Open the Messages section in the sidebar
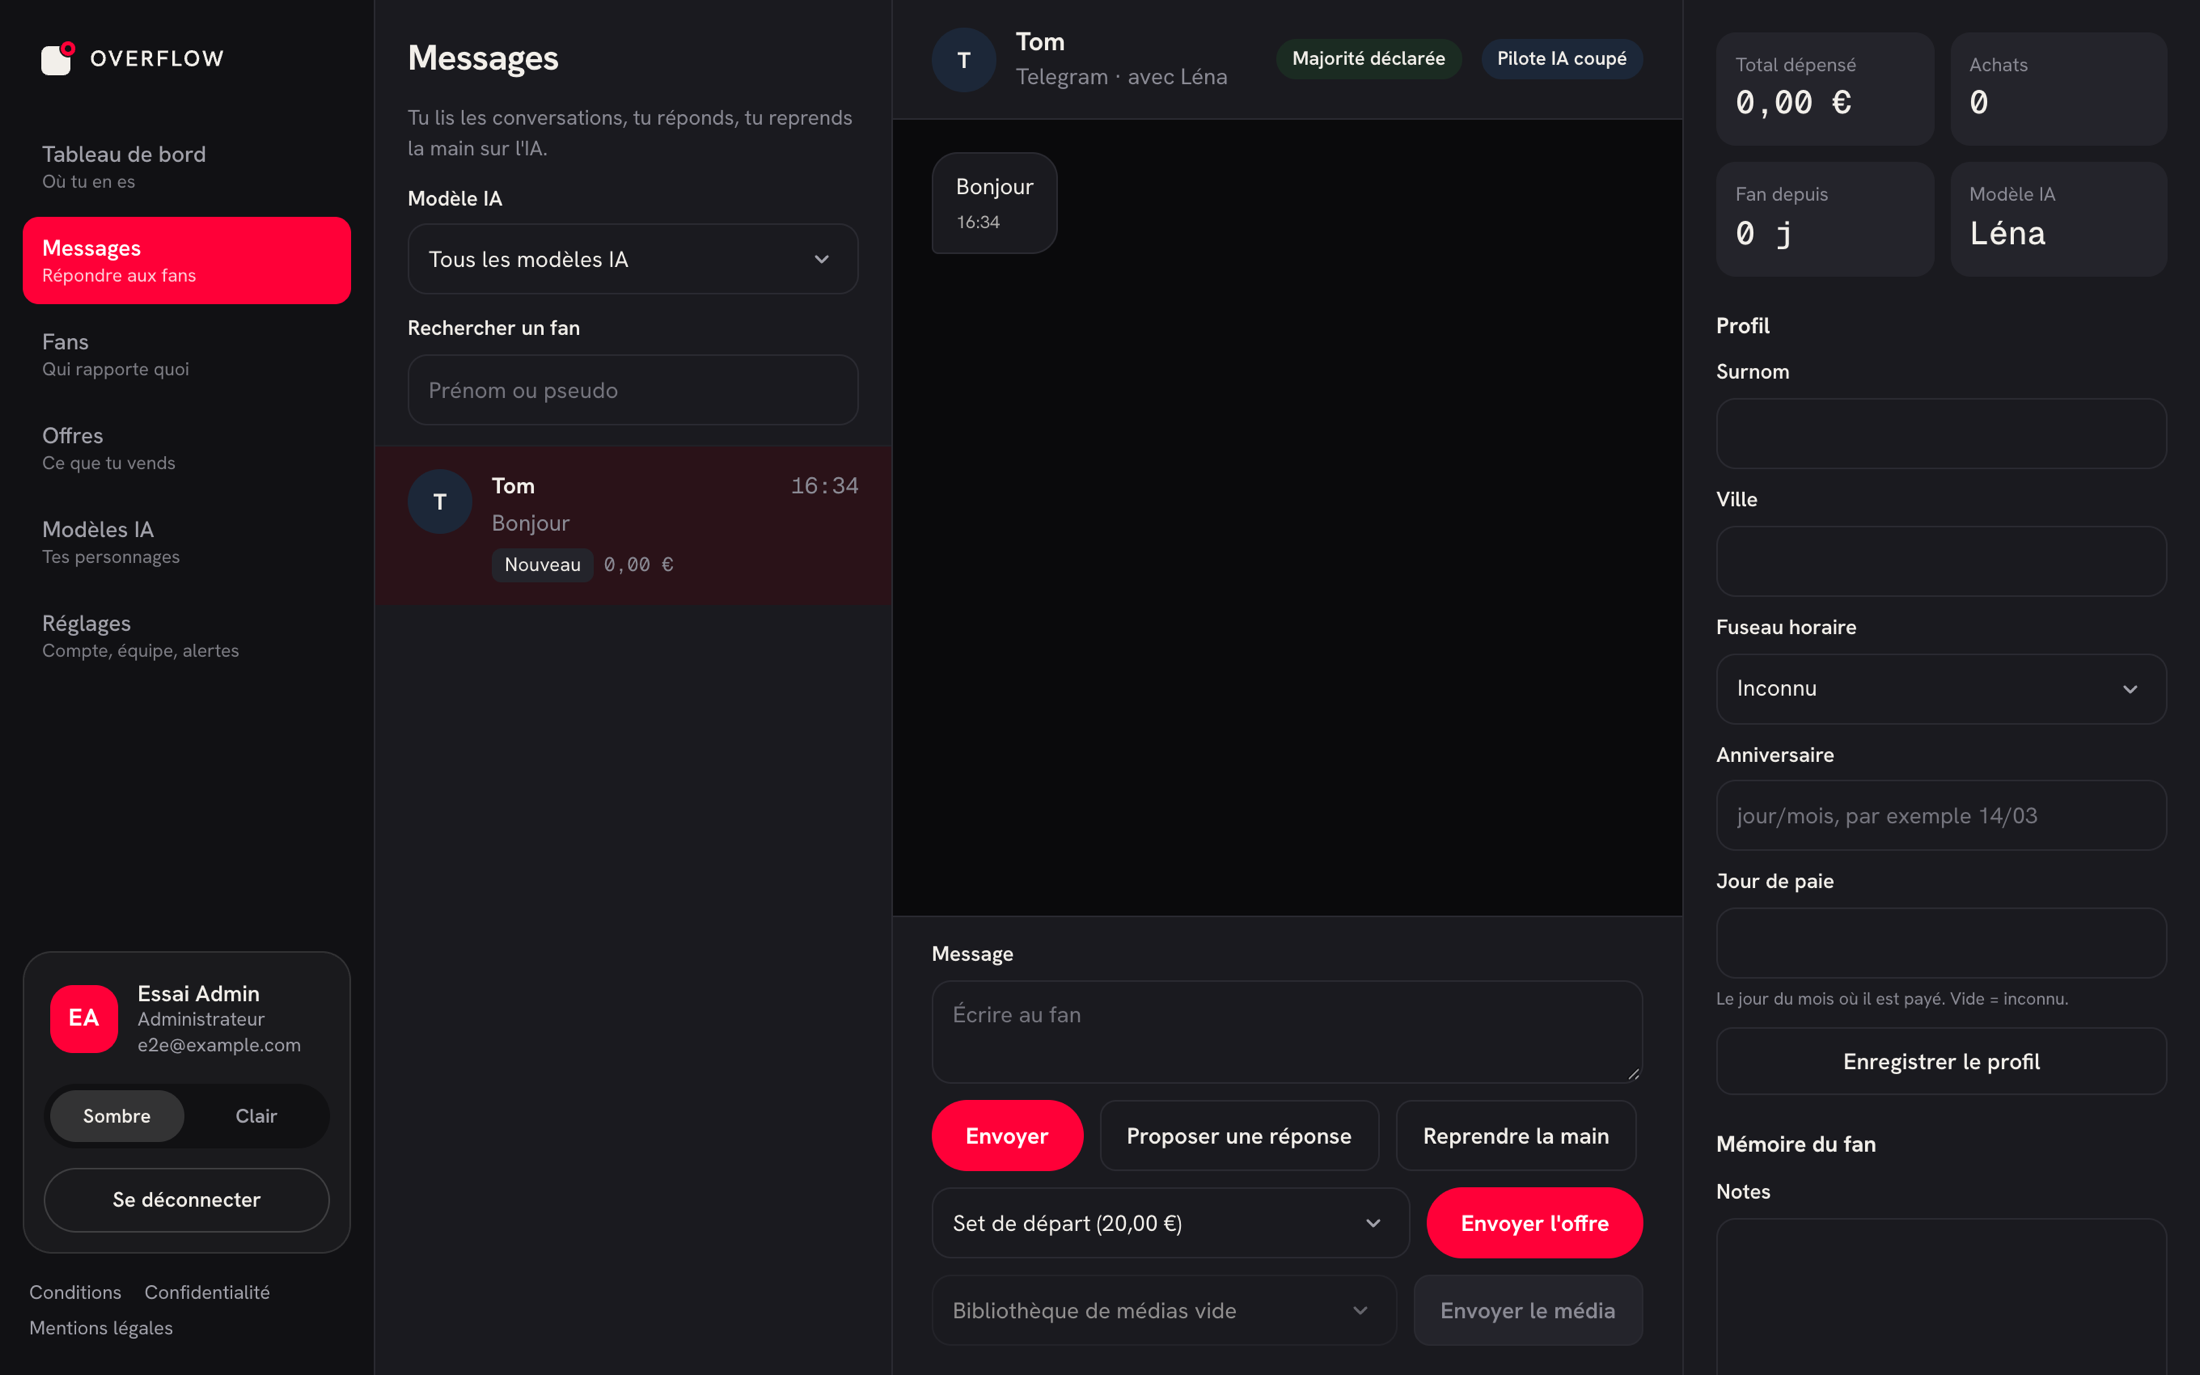 point(187,260)
